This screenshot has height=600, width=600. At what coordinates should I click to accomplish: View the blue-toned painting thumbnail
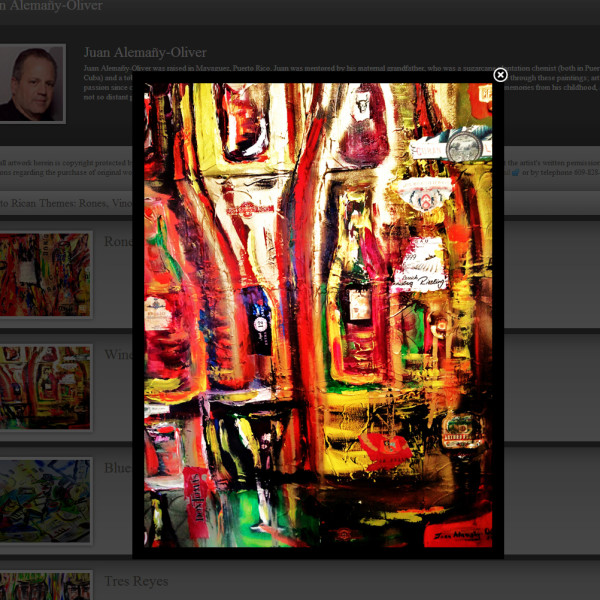[x=45, y=501]
